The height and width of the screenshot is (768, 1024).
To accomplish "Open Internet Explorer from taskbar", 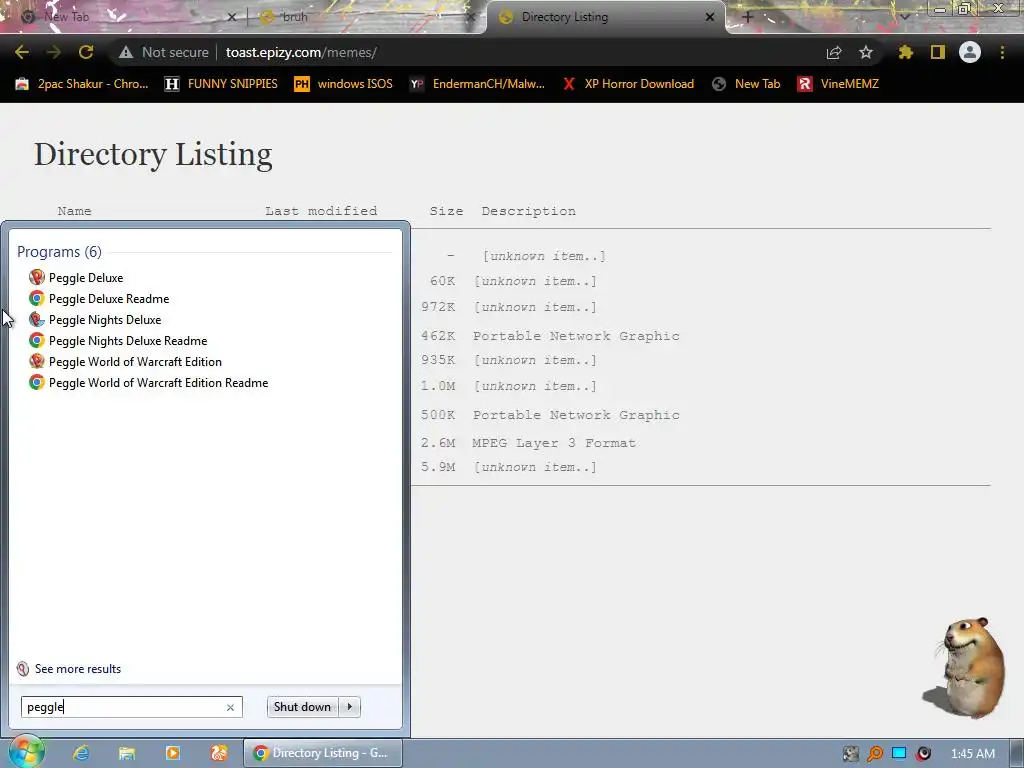I will click(x=81, y=753).
